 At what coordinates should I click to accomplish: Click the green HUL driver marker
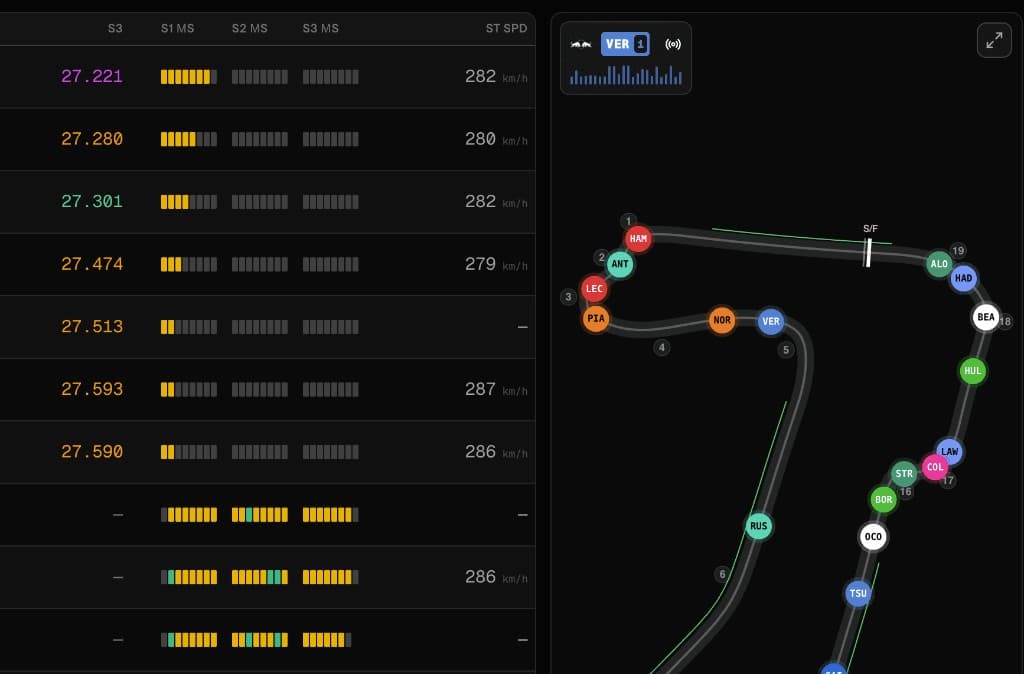tap(972, 371)
